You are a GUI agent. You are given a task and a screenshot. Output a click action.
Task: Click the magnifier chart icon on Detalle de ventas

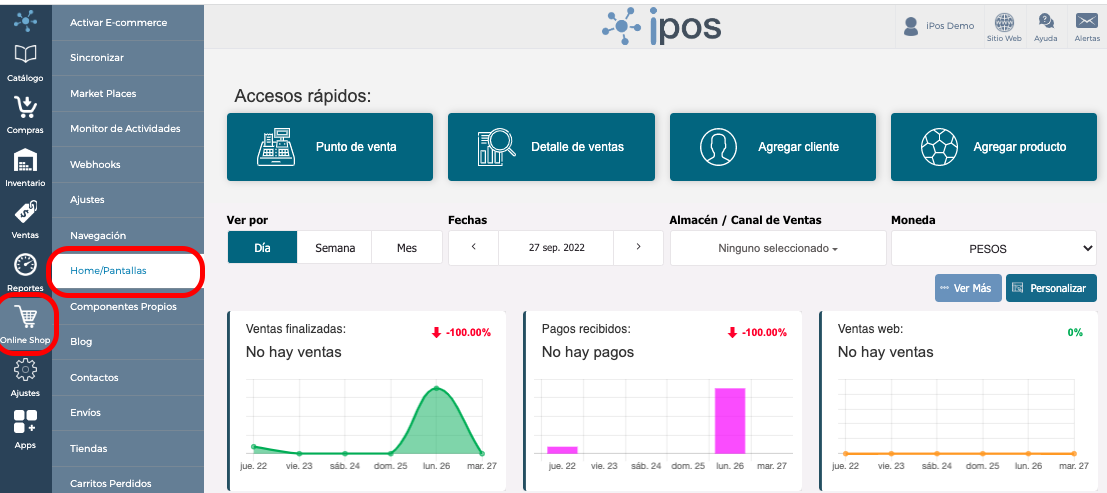coord(498,146)
